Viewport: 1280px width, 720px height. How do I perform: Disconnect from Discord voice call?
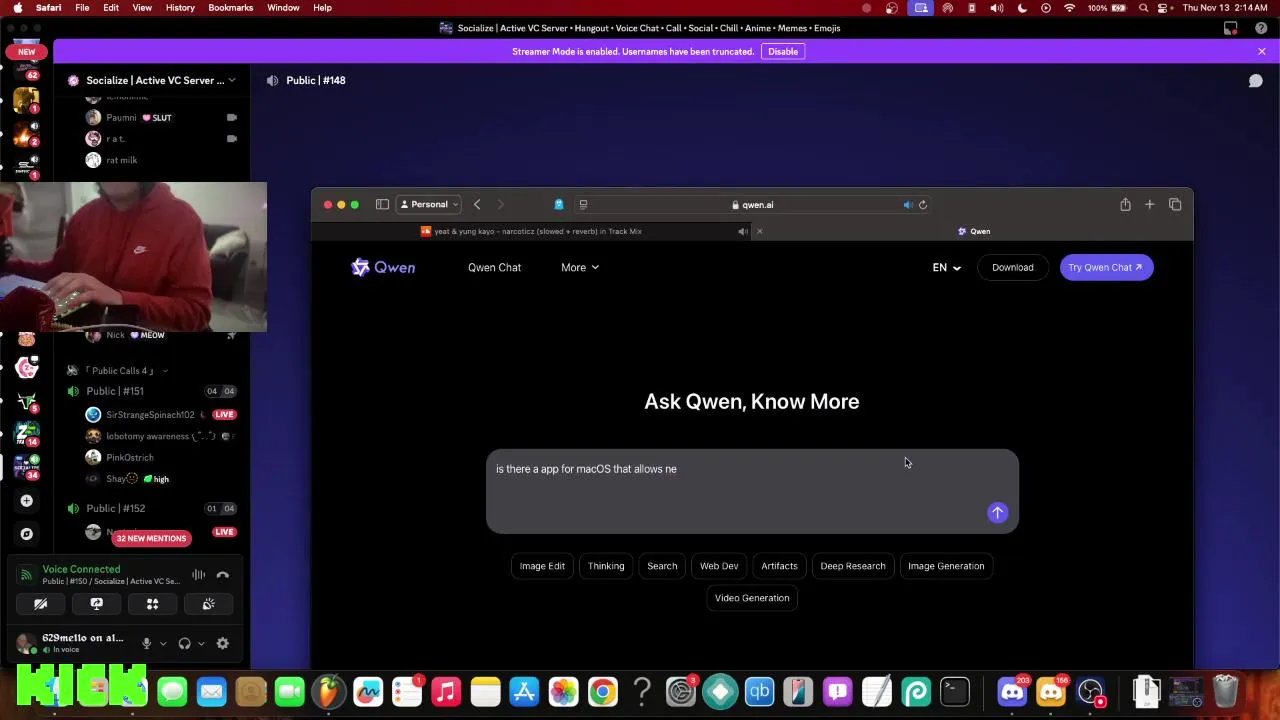pyautogui.click(x=223, y=574)
